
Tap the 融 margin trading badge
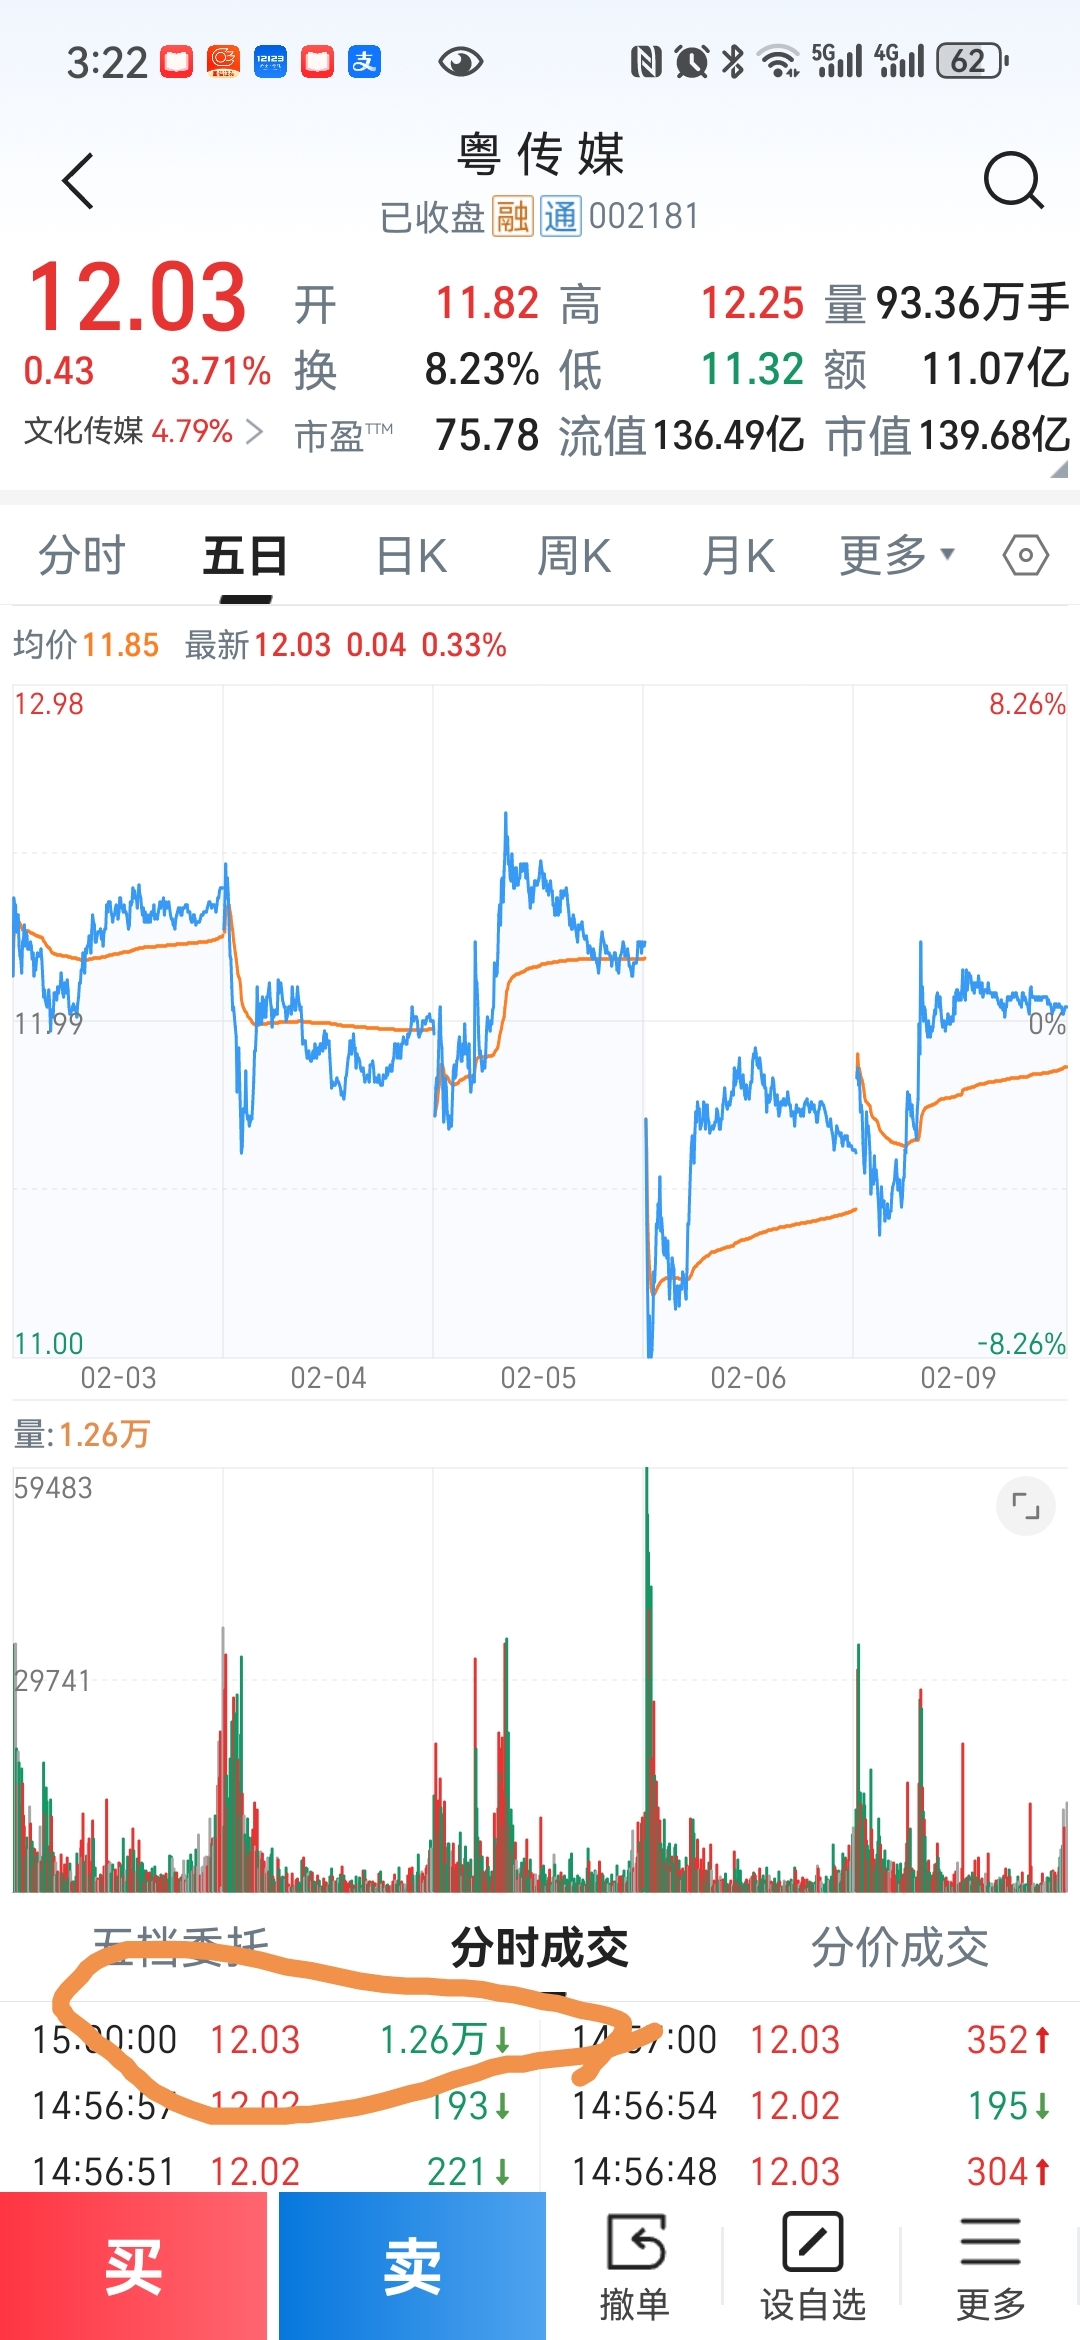coord(512,216)
